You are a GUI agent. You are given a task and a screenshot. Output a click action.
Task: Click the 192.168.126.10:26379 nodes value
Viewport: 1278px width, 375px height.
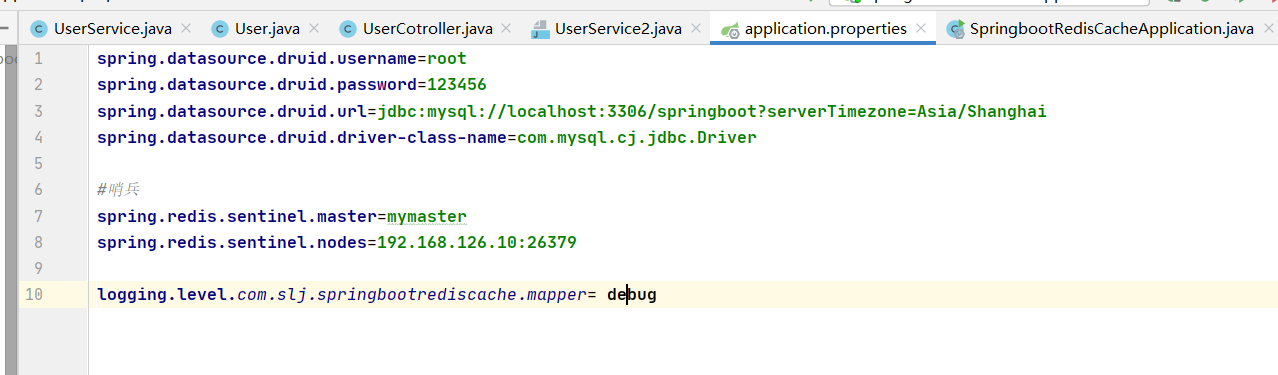[x=476, y=242]
